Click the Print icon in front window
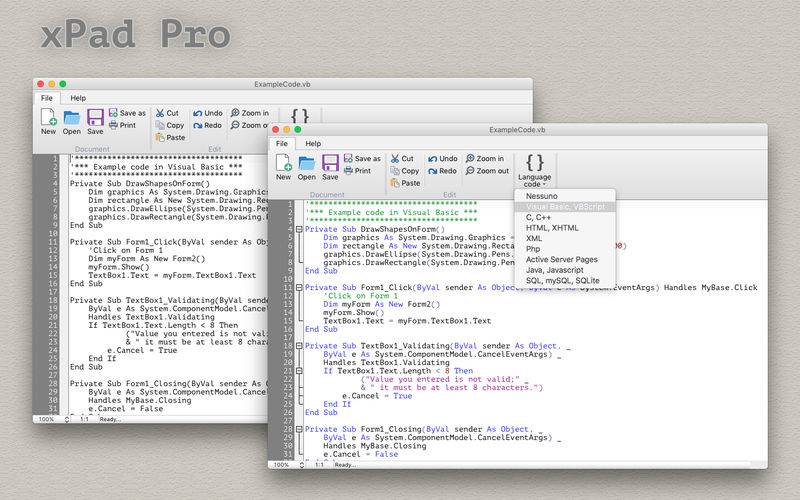Viewport: 800px width, 500px height. [x=357, y=170]
